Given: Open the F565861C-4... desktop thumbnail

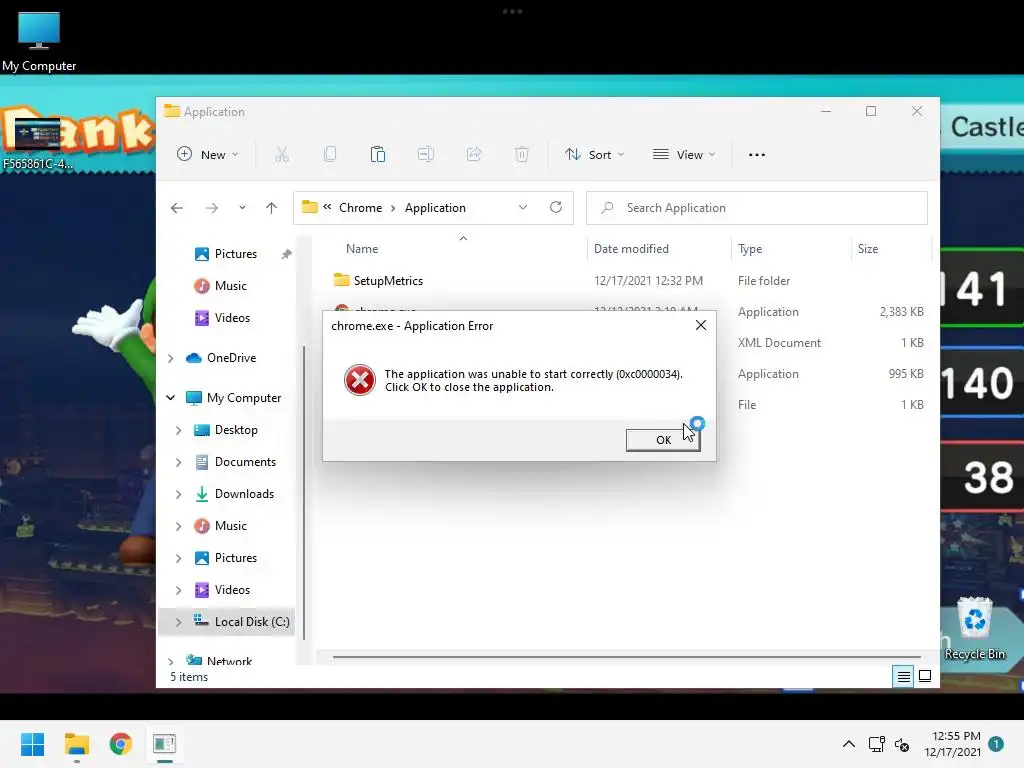Looking at the screenshot, I should coord(37,144).
